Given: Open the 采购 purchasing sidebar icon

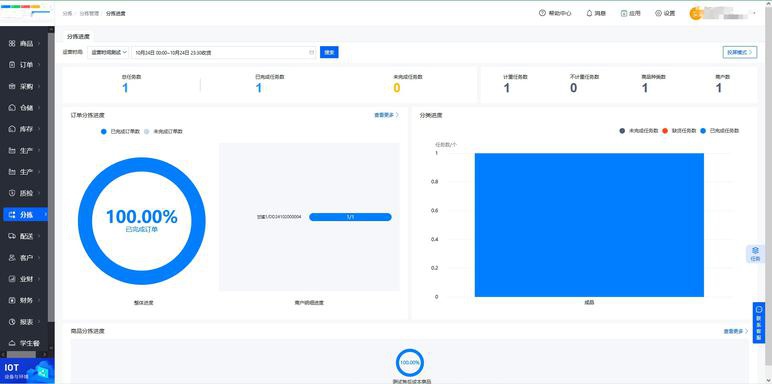Looking at the screenshot, I should coord(12,86).
